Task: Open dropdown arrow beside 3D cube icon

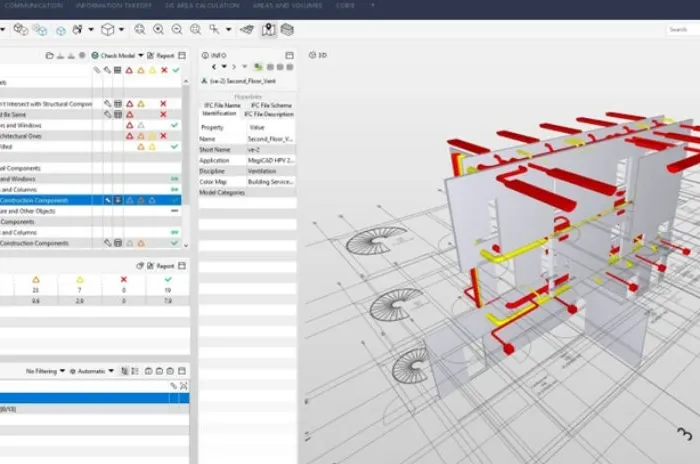Action: coord(121,30)
